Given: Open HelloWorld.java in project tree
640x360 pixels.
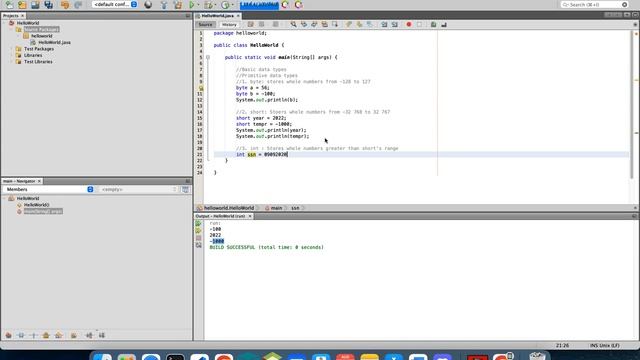Looking at the screenshot, I should pos(54,42).
